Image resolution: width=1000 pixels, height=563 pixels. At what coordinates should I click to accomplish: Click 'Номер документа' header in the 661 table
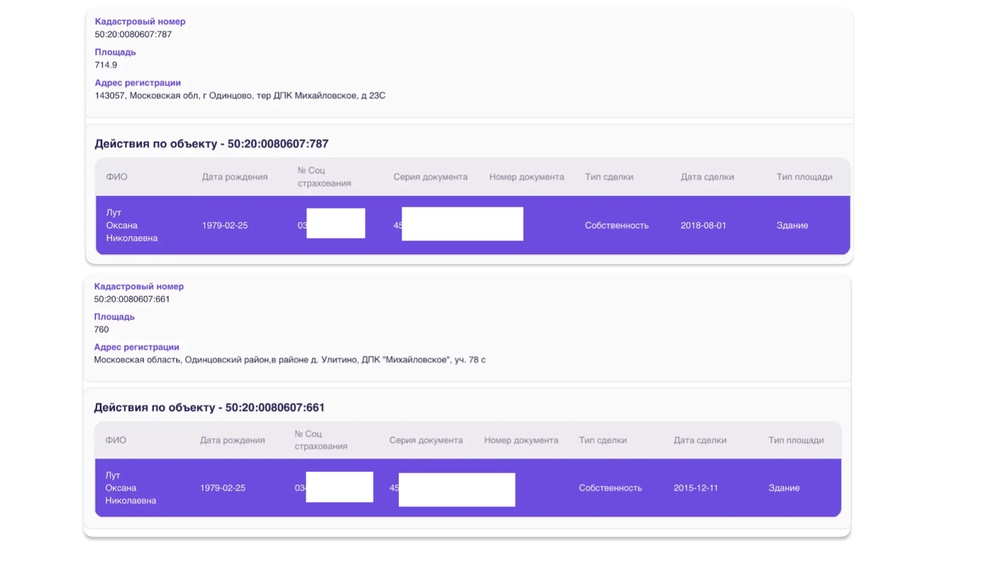coord(521,440)
